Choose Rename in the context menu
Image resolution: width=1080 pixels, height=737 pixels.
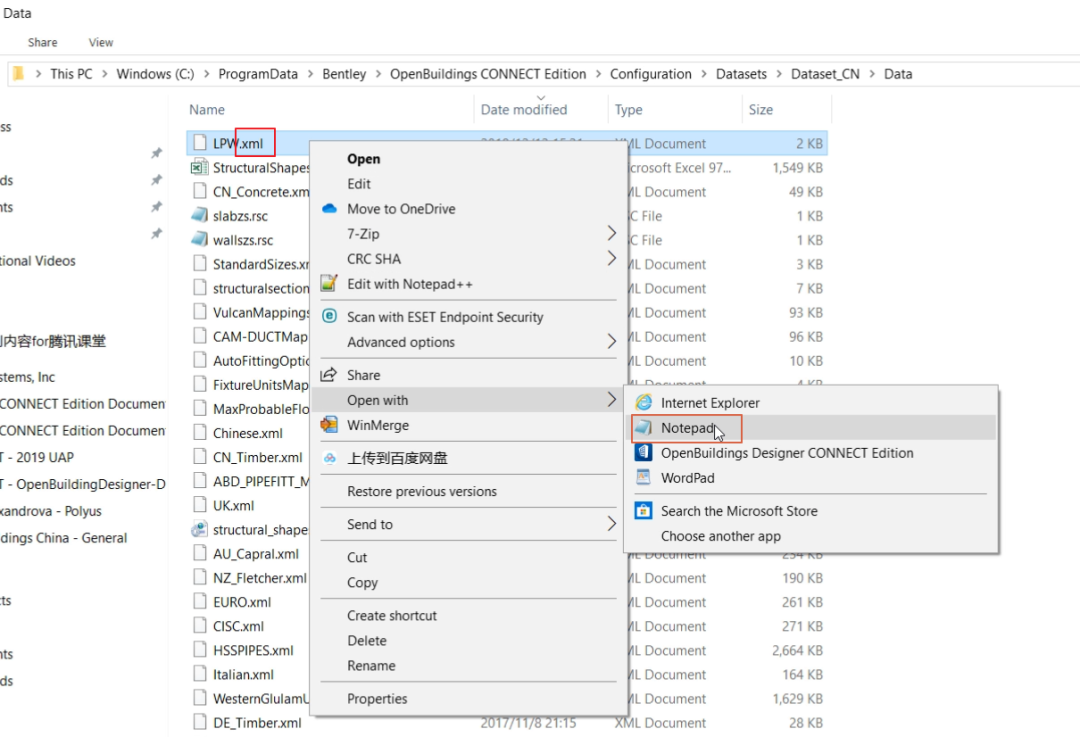pyautogui.click(x=371, y=665)
